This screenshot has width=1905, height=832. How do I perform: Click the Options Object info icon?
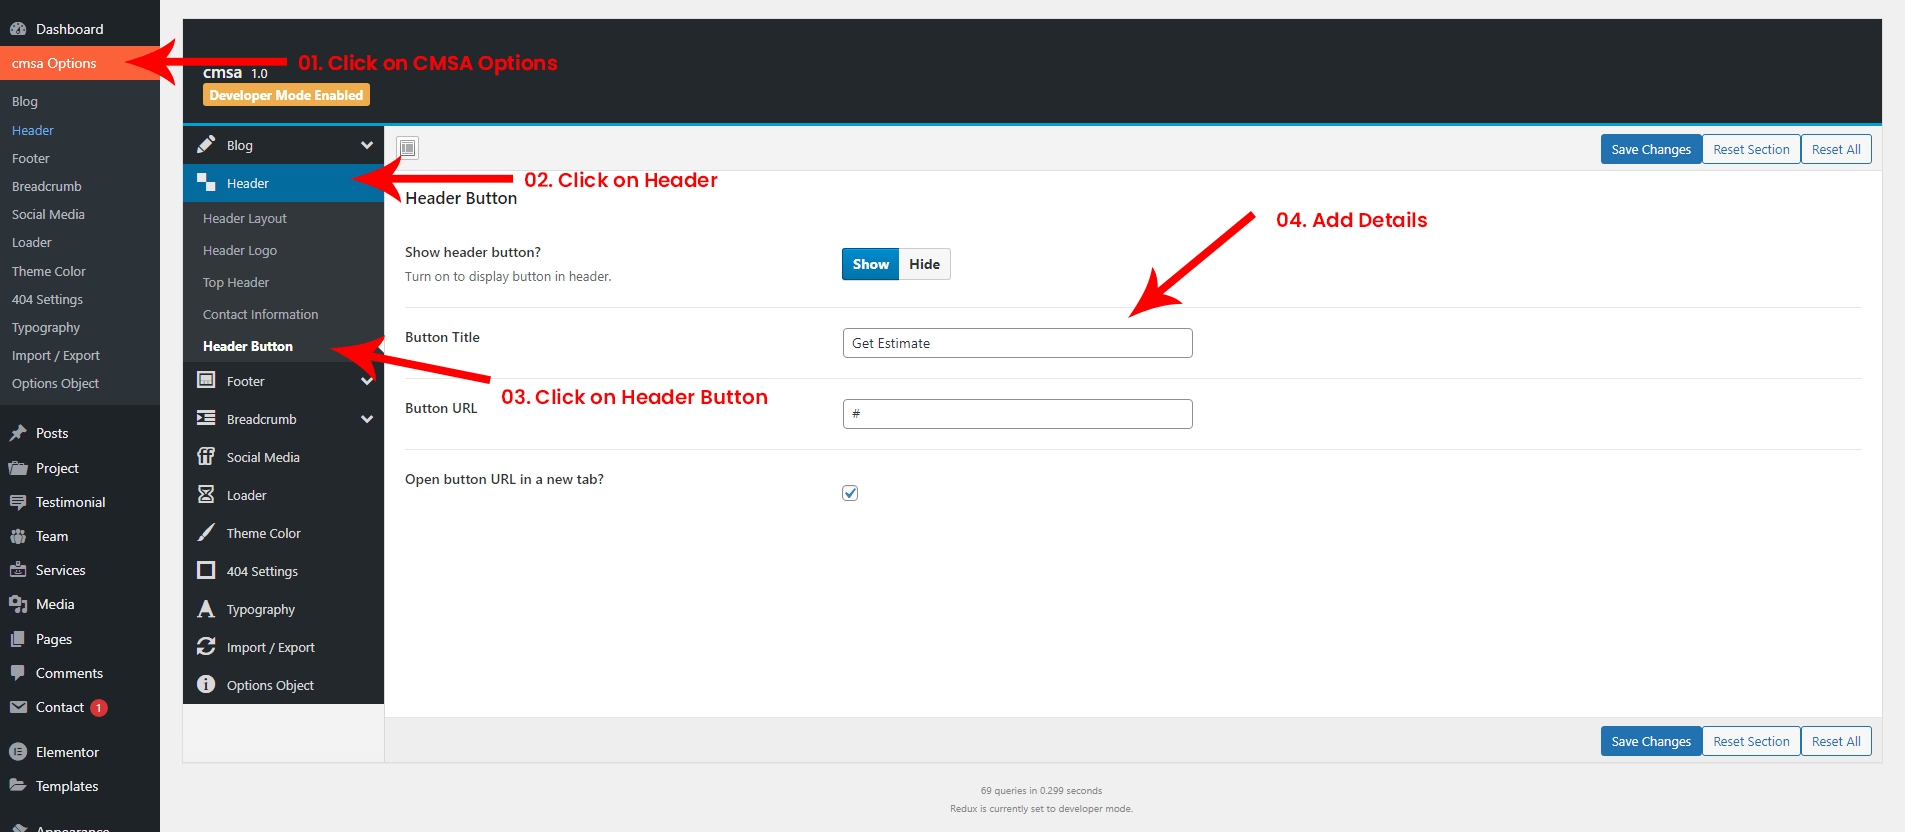click(x=206, y=685)
